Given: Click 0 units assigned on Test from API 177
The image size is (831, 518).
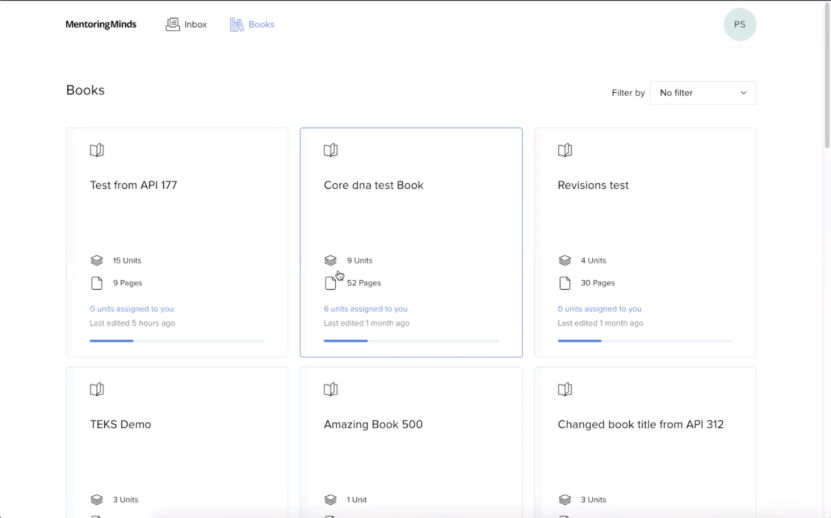Looking at the screenshot, I should (x=131, y=309).
